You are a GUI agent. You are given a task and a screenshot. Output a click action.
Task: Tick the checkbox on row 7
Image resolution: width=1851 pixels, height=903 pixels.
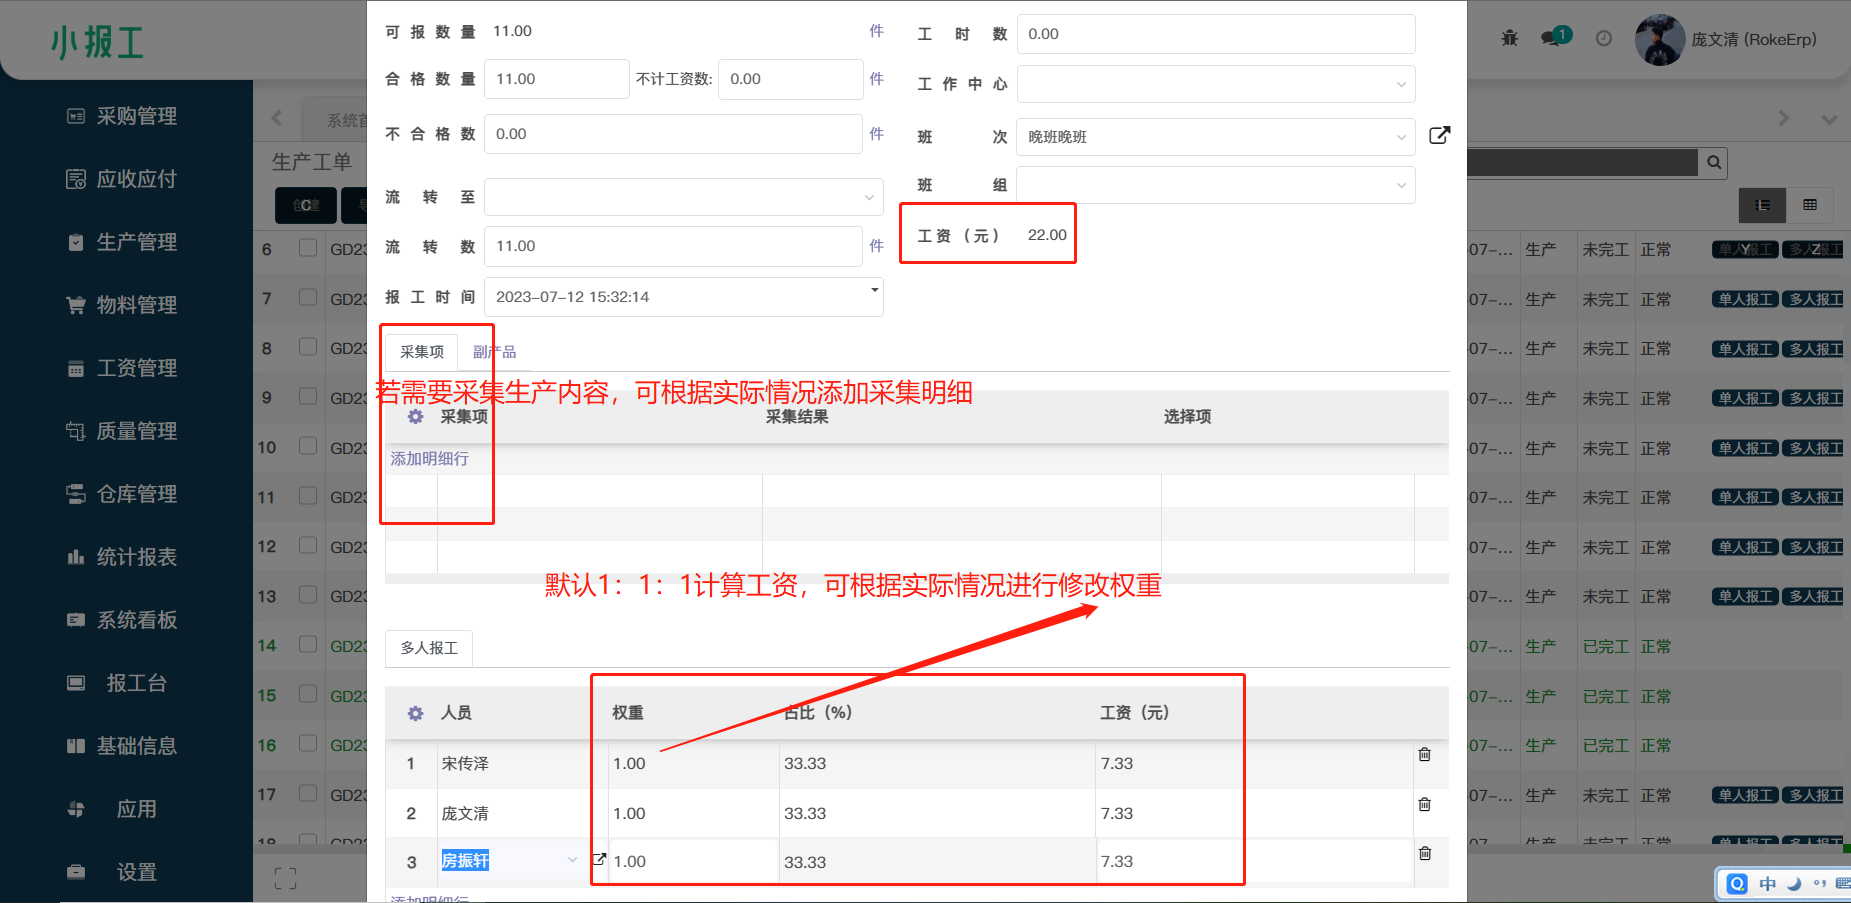(x=308, y=298)
